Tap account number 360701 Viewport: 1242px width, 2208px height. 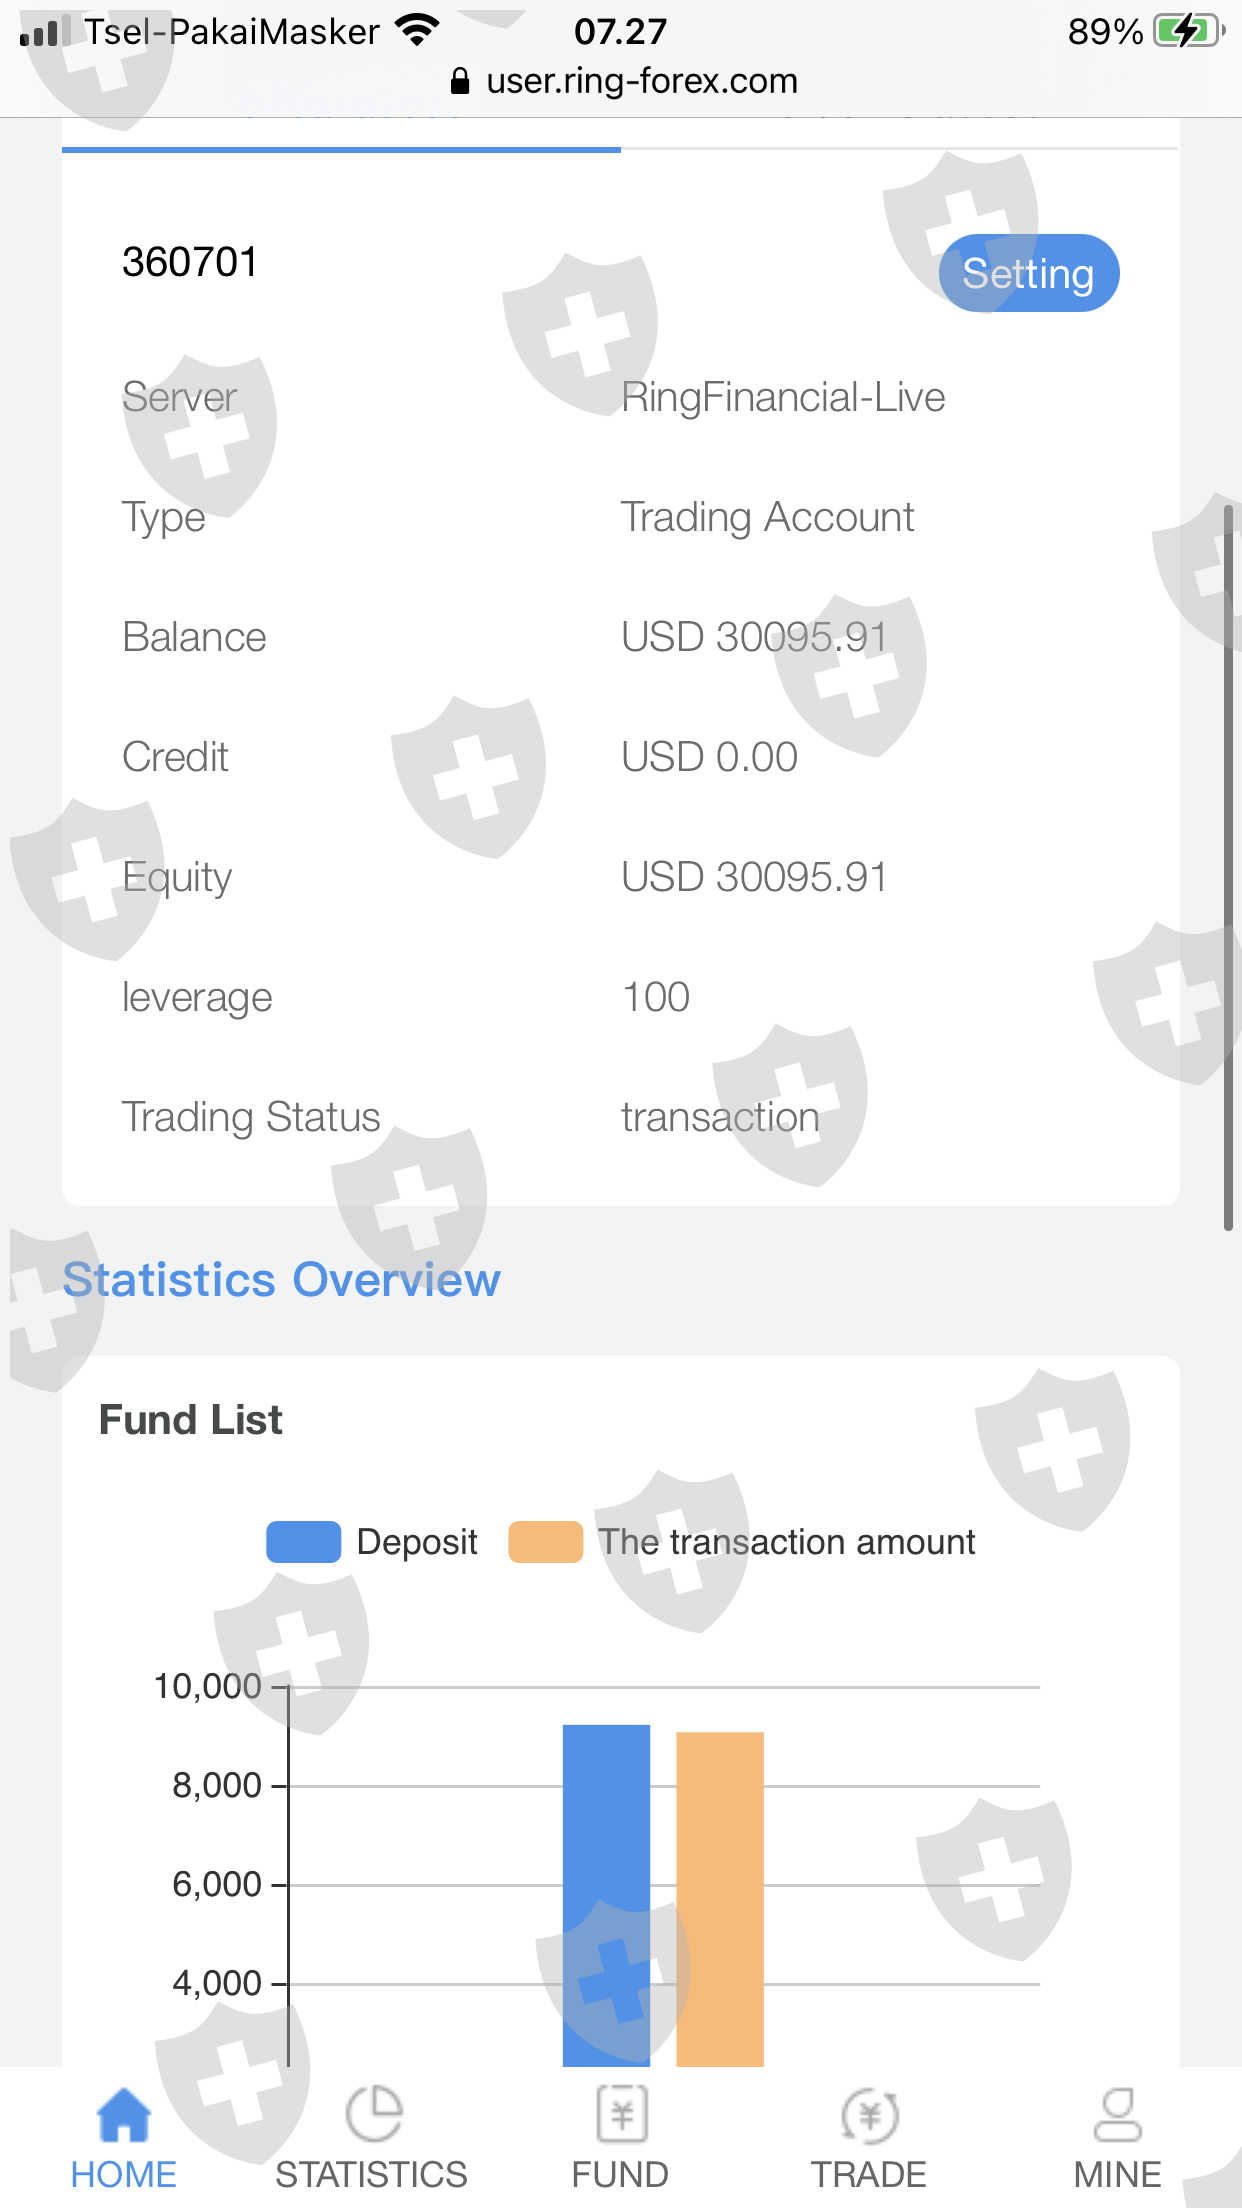190,262
